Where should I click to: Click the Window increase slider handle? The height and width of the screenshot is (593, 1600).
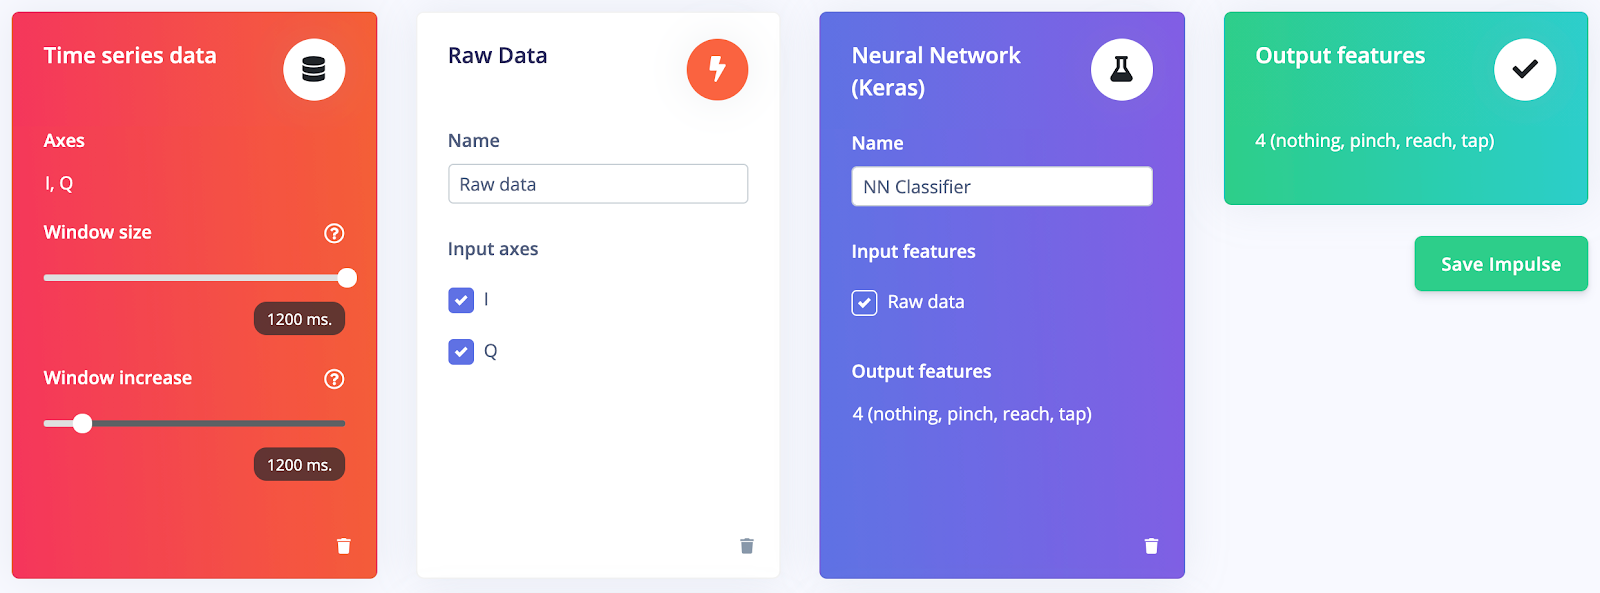tap(83, 424)
